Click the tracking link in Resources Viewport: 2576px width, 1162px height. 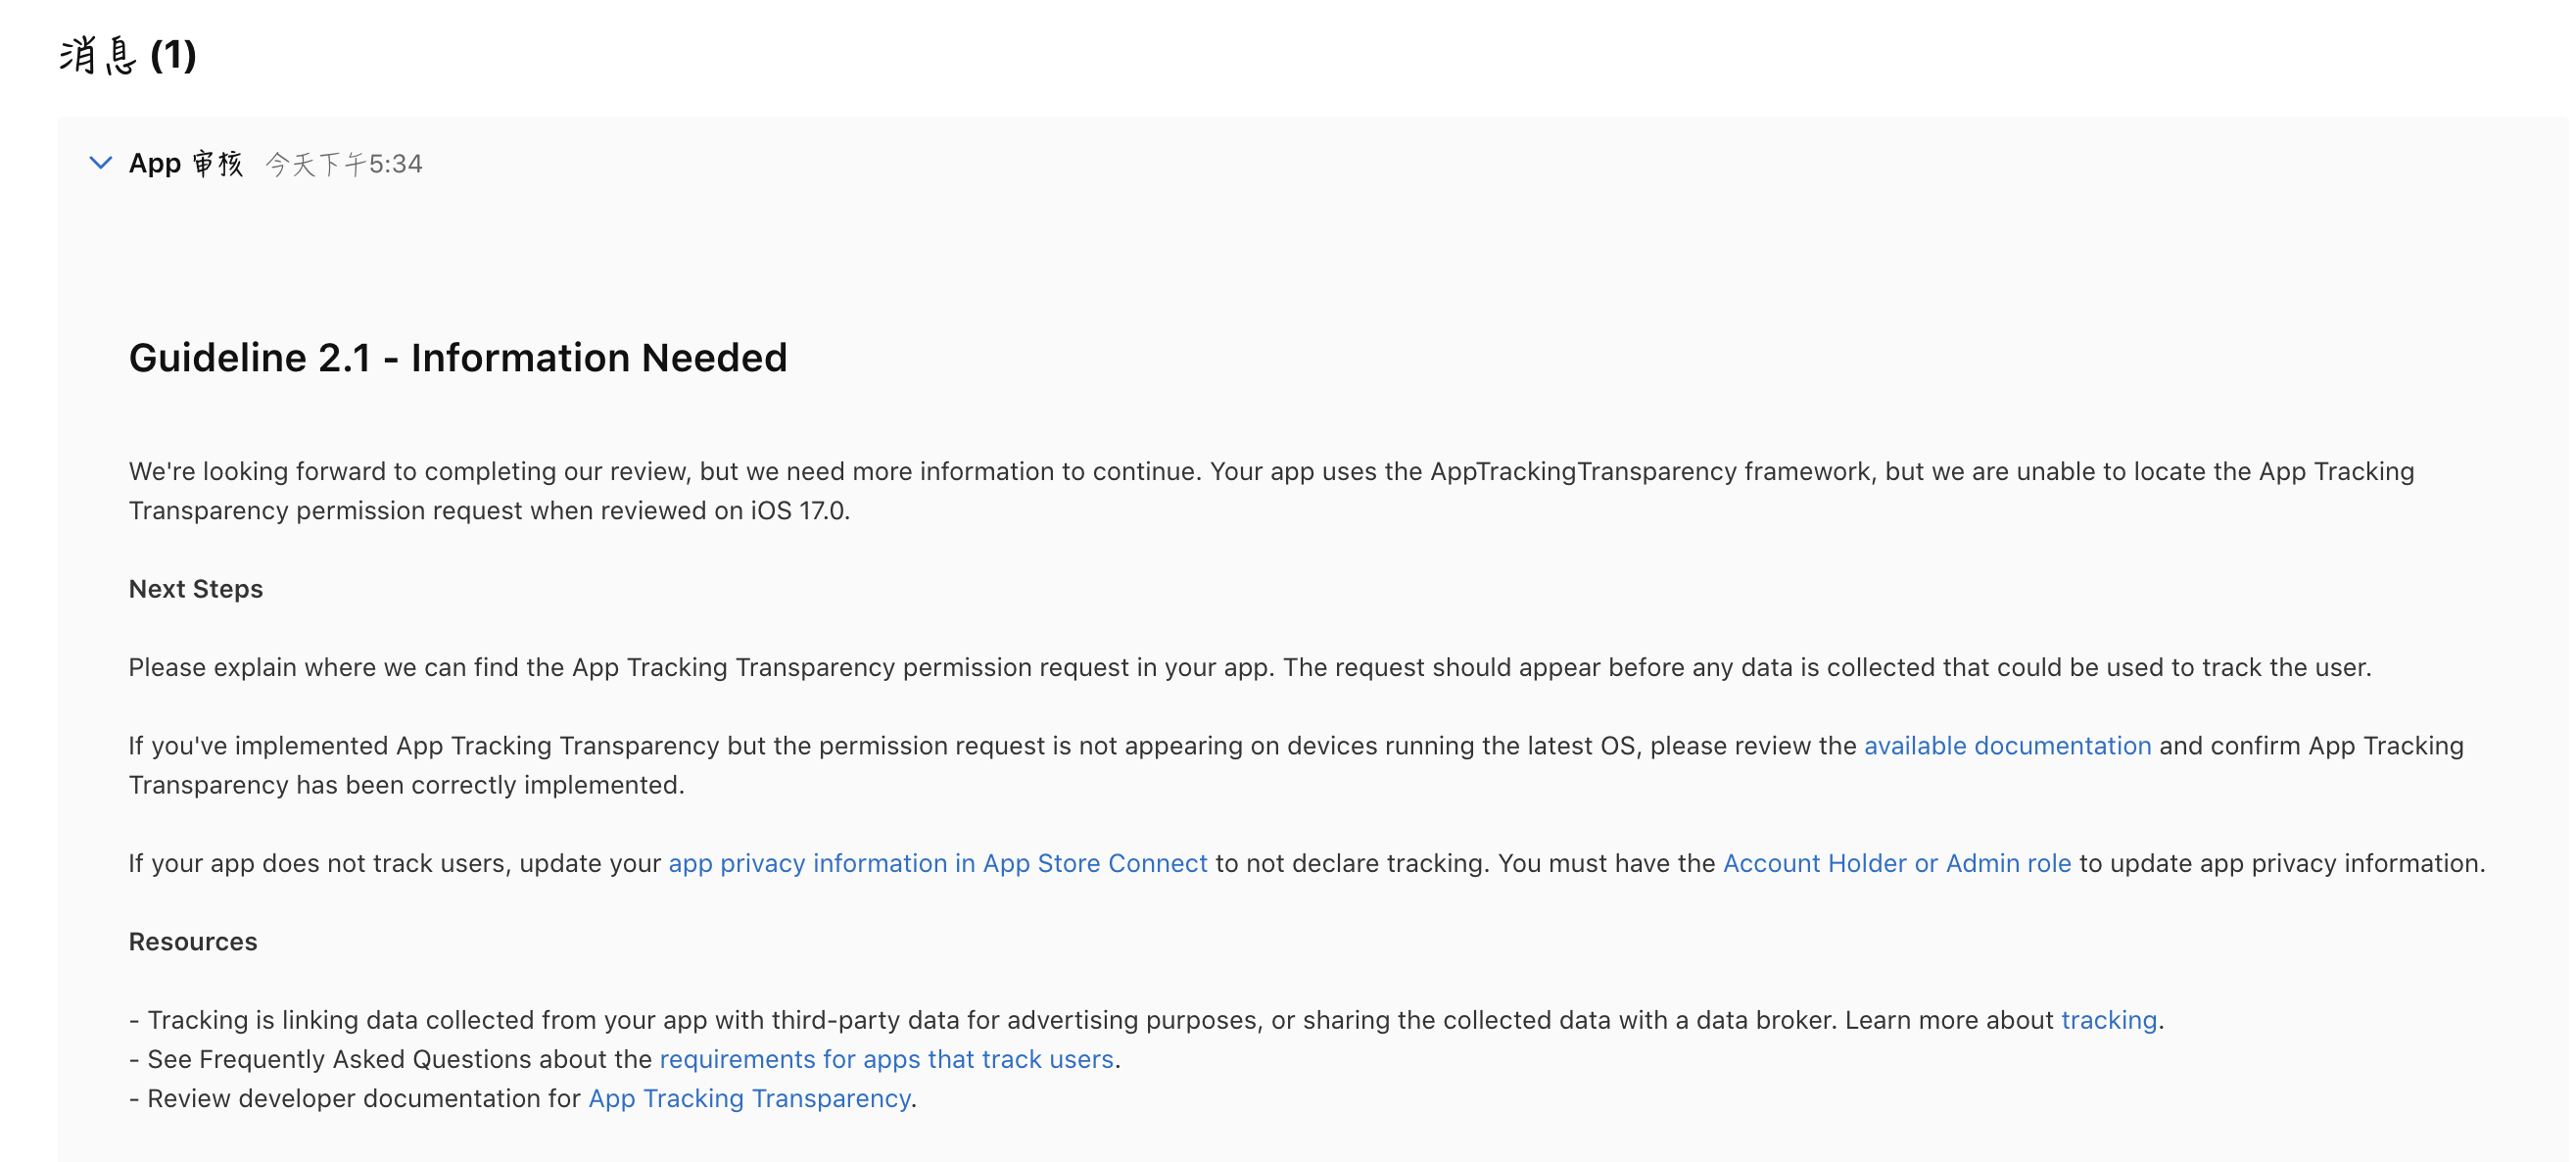pyautogui.click(x=2108, y=1020)
